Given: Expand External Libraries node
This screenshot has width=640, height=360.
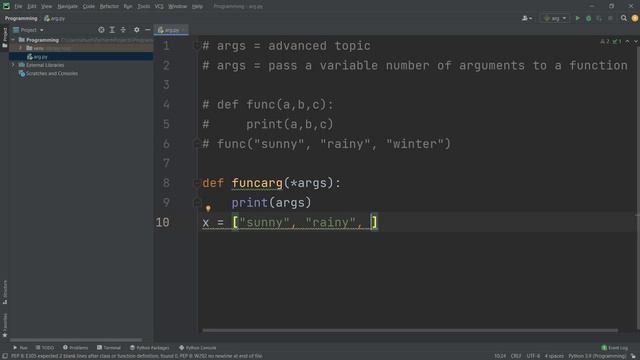Looking at the screenshot, I should click(13, 65).
